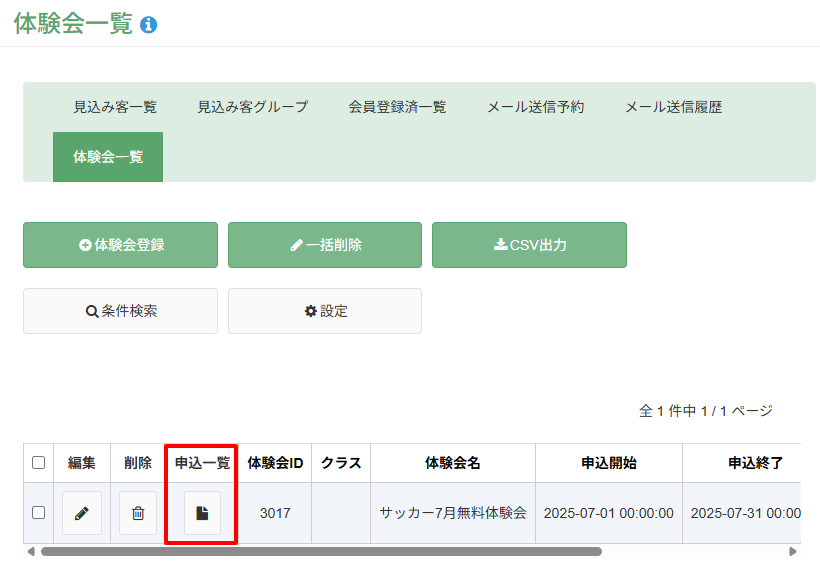The image size is (820, 569).
Task: Click the trash delete icon for row 3017
Action: tap(138, 513)
